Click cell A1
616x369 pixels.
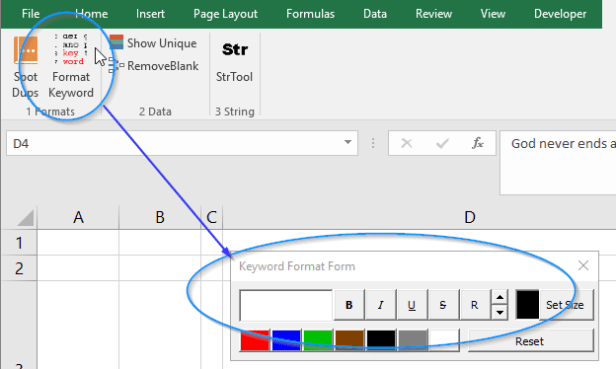(78, 243)
